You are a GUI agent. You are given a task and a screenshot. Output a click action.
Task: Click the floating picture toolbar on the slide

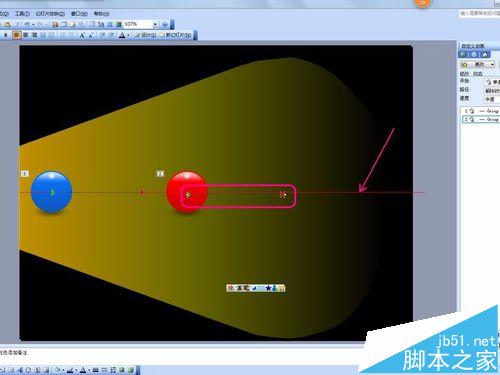(256, 288)
